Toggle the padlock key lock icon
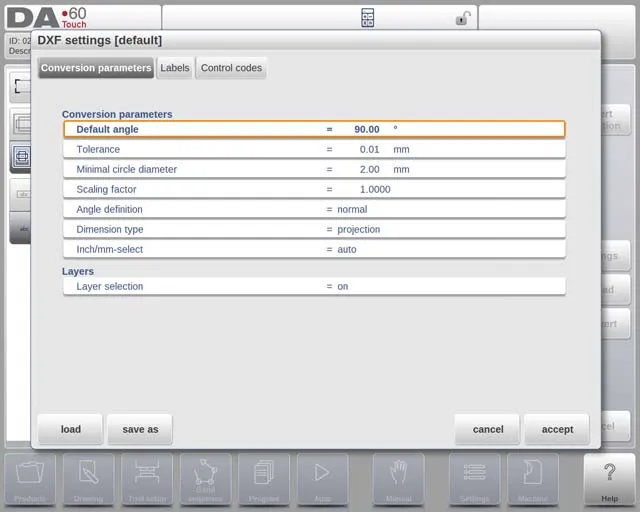The width and height of the screenshot is (640, 512). (x=462, y=18)
